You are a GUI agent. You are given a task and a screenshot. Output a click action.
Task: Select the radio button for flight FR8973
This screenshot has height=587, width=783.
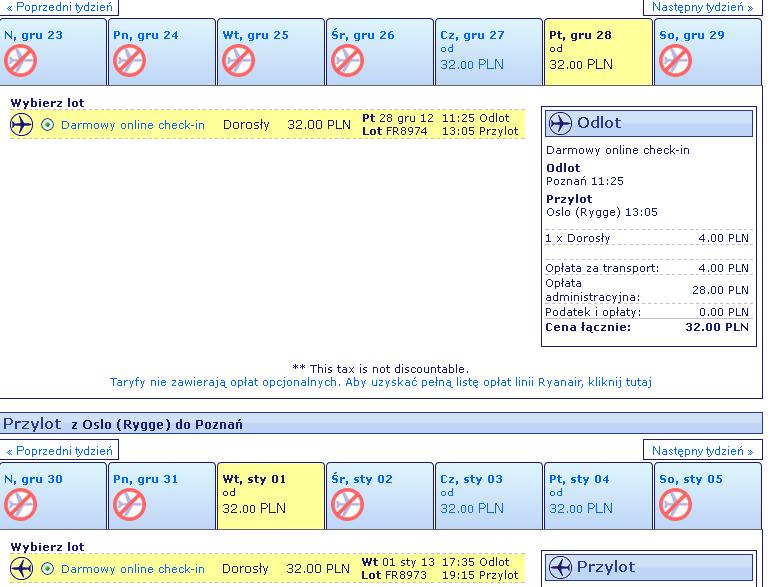(47, 569)
